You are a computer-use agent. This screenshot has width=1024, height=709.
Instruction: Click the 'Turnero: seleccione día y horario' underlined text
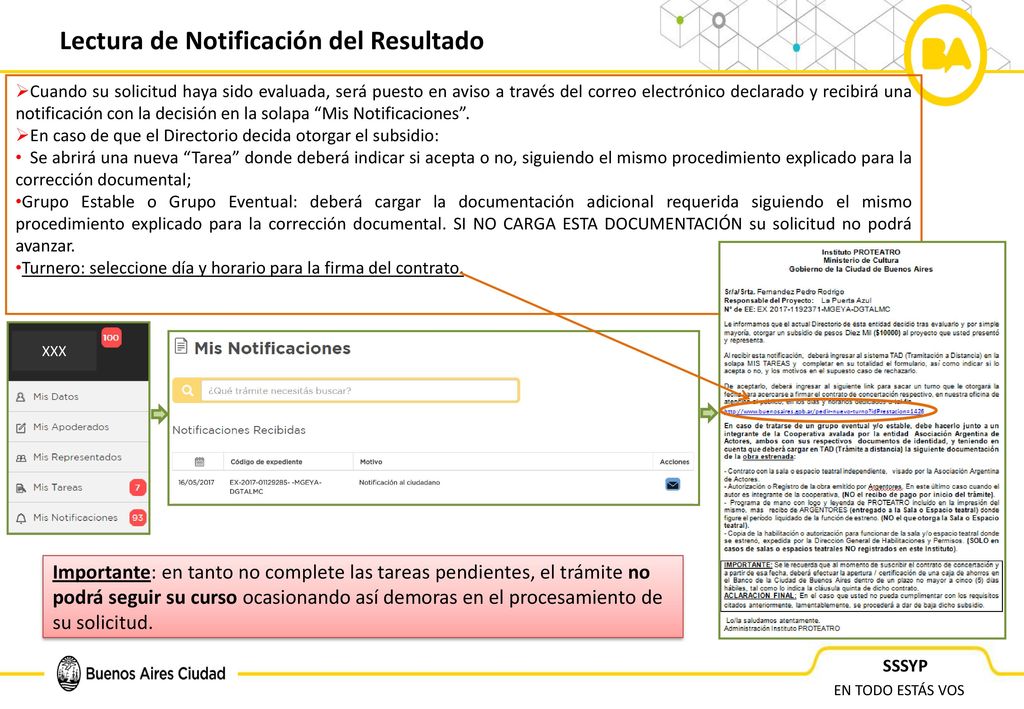pyautogui.click(x=242, y=268)
